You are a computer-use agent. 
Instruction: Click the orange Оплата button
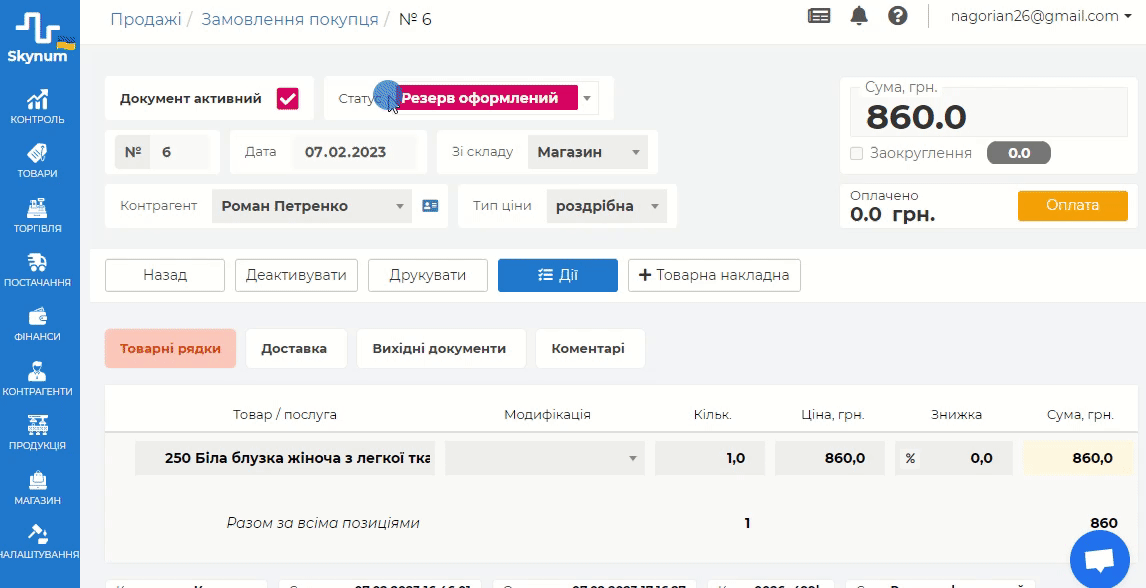point(1072,206)
